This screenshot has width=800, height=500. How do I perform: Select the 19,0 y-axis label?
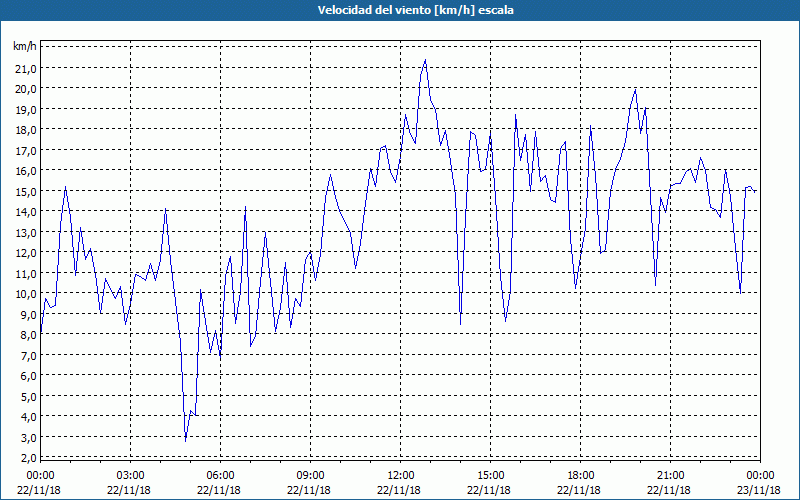26,110
